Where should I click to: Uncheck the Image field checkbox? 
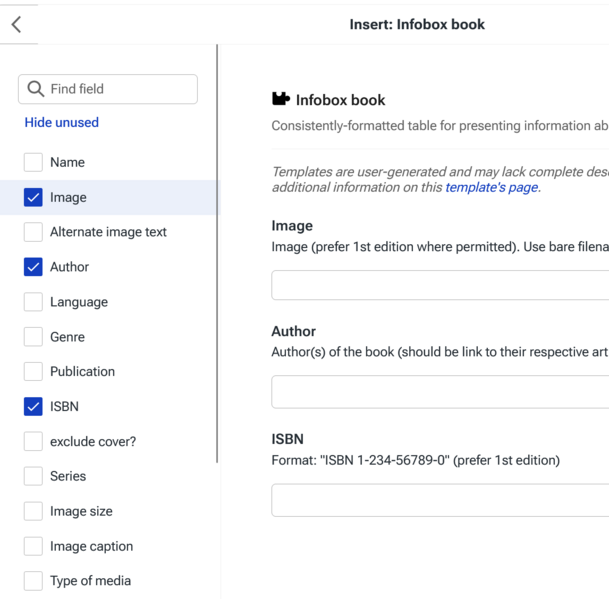pyautogui.click(x=33, y=197)
